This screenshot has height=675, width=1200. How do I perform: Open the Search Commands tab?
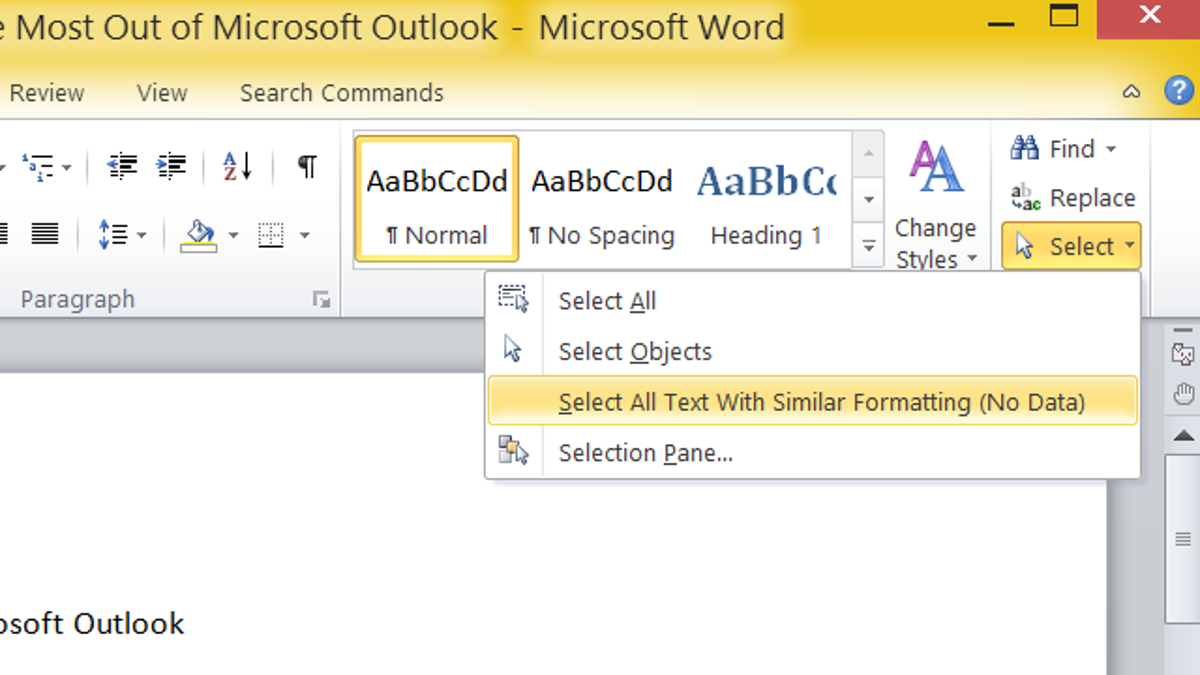pos(342,93)
